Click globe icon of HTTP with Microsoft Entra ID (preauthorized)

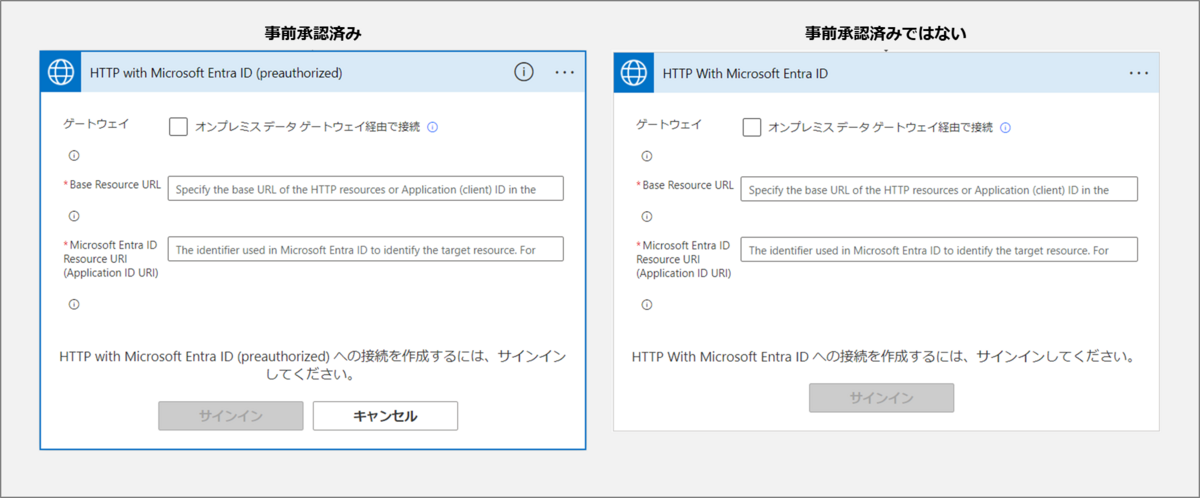(61, 72)
